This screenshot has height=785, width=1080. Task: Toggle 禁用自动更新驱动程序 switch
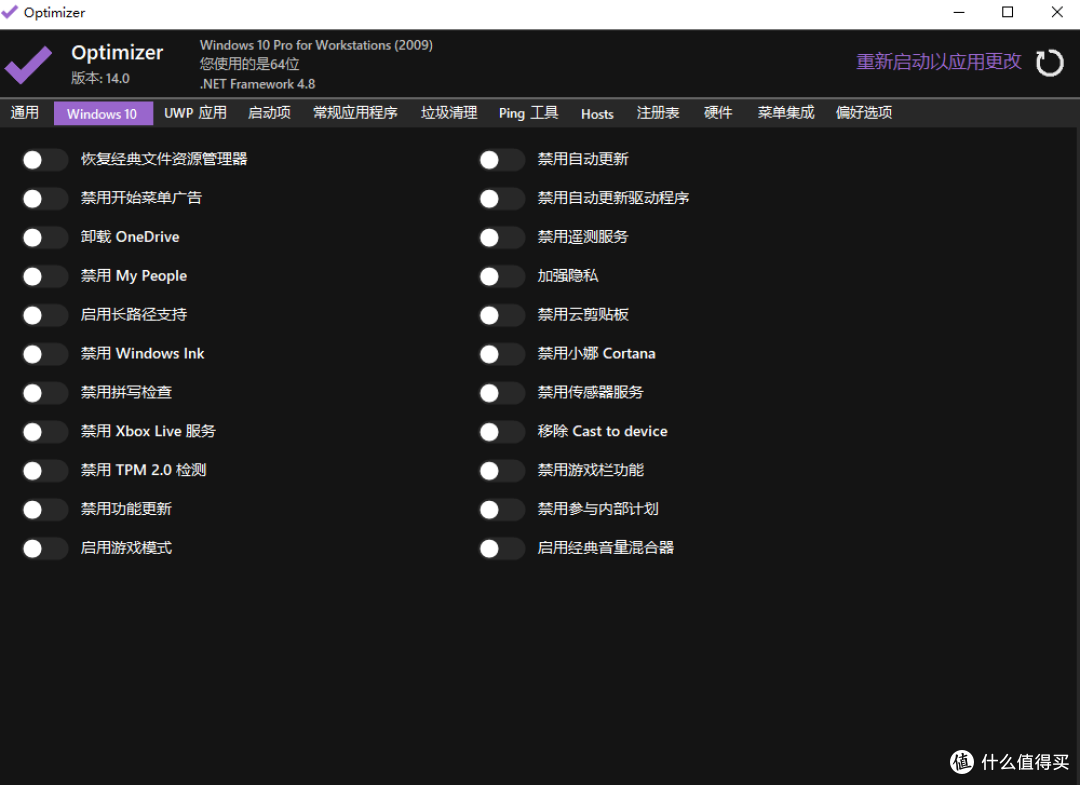pyautogui.click(x=501, y=199)
